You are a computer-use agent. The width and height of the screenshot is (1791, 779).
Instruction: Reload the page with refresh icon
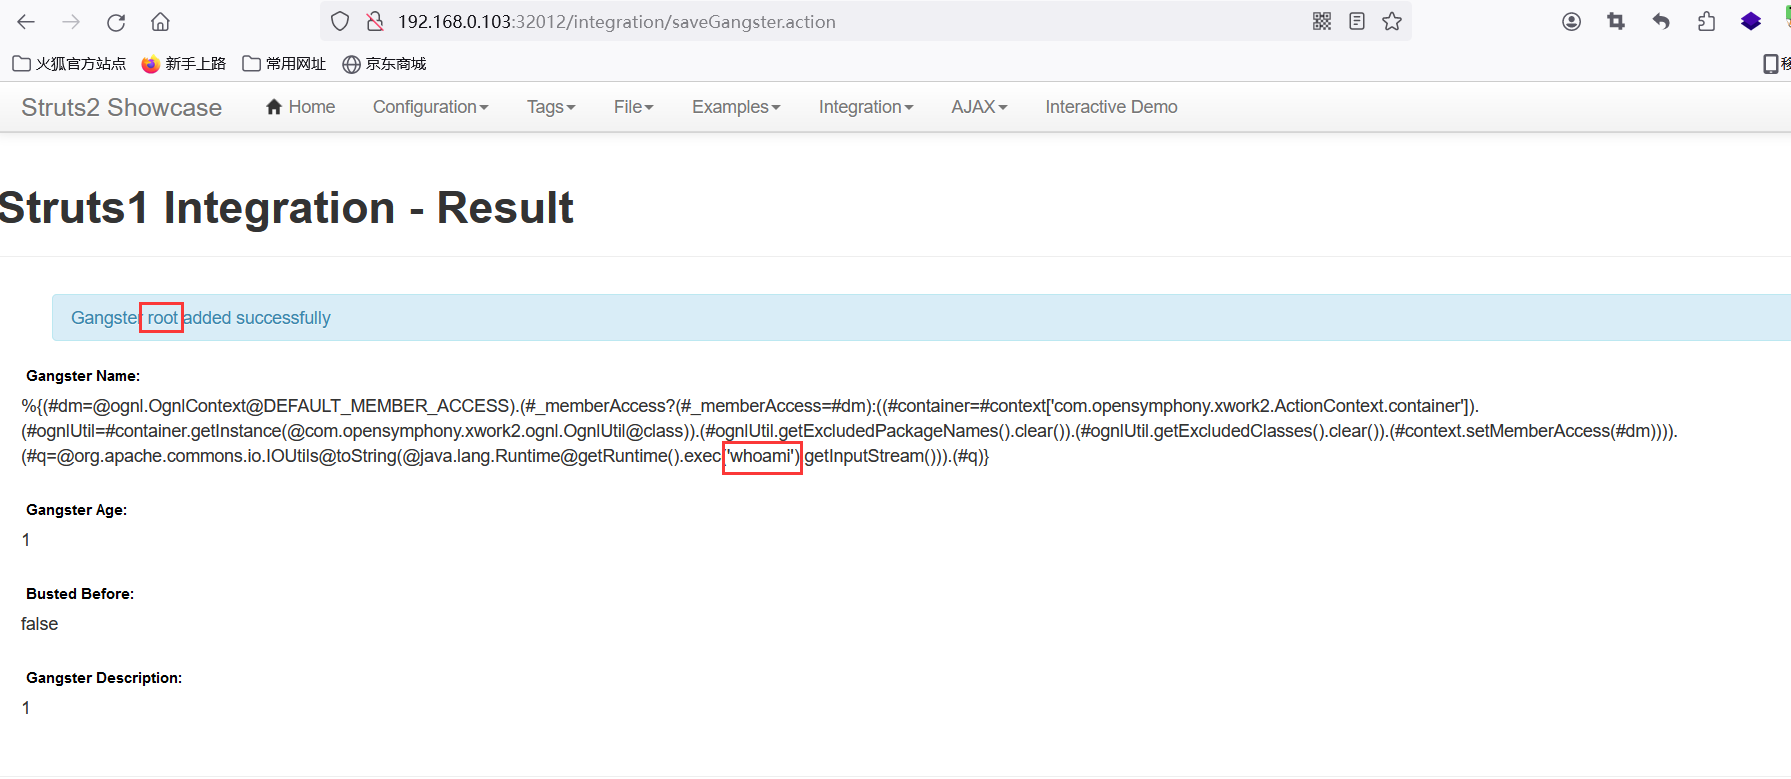coord(116,22)
